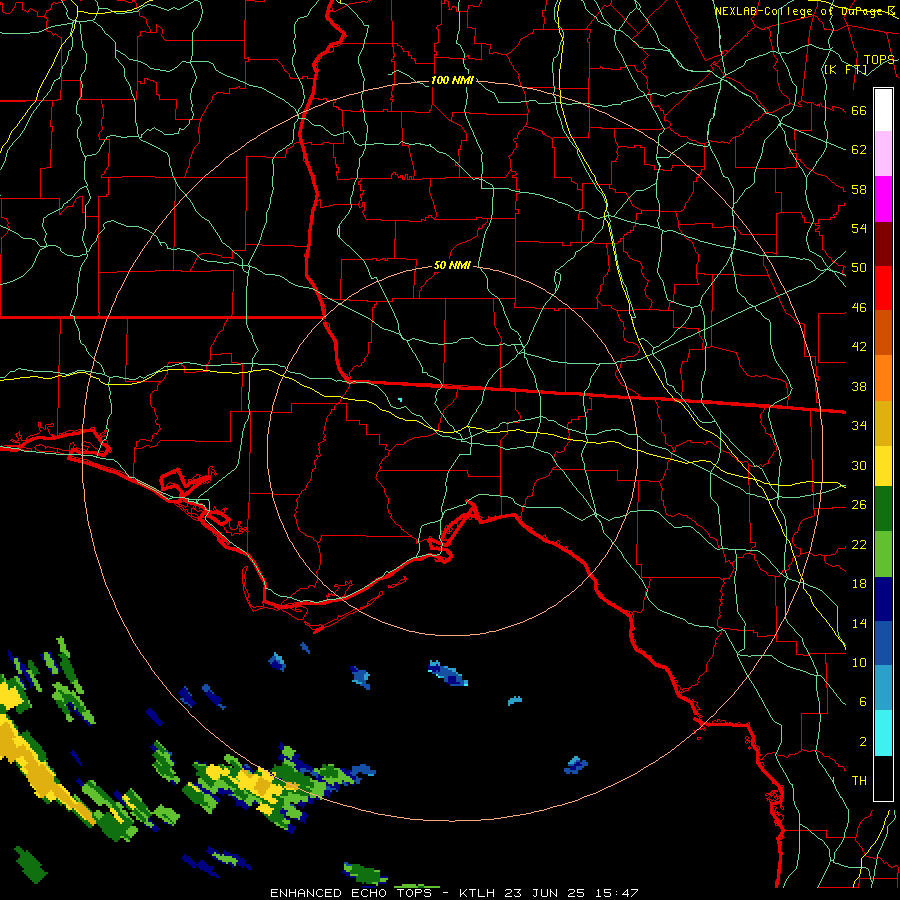
Task: Click the light sky-blue legend swatch
Action: coord(883,688)
